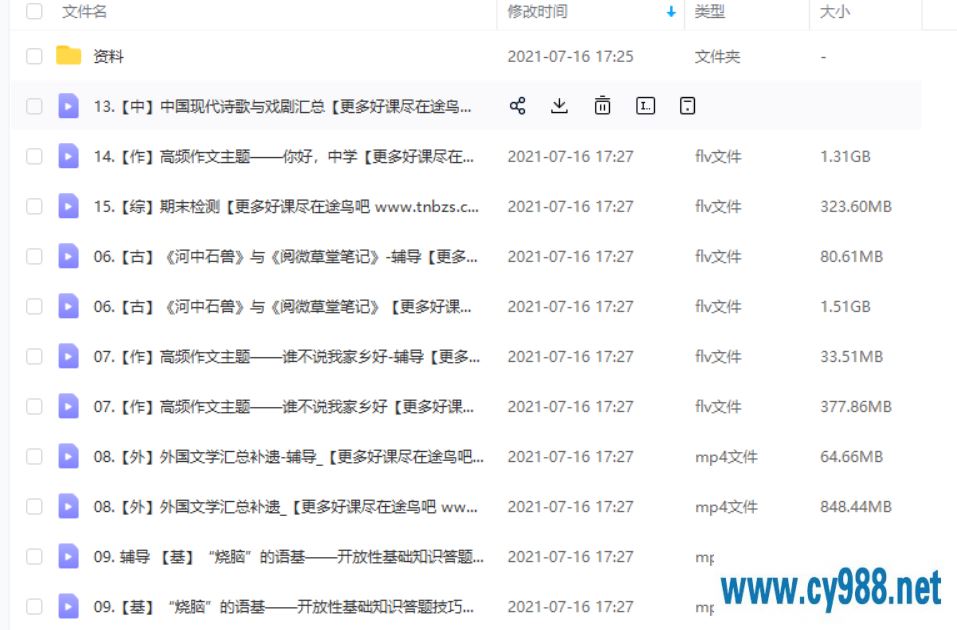The width and height of the screenshot is (957, 630).
Task: Sort by 类型 column header
Action: (x=709, y=12)
